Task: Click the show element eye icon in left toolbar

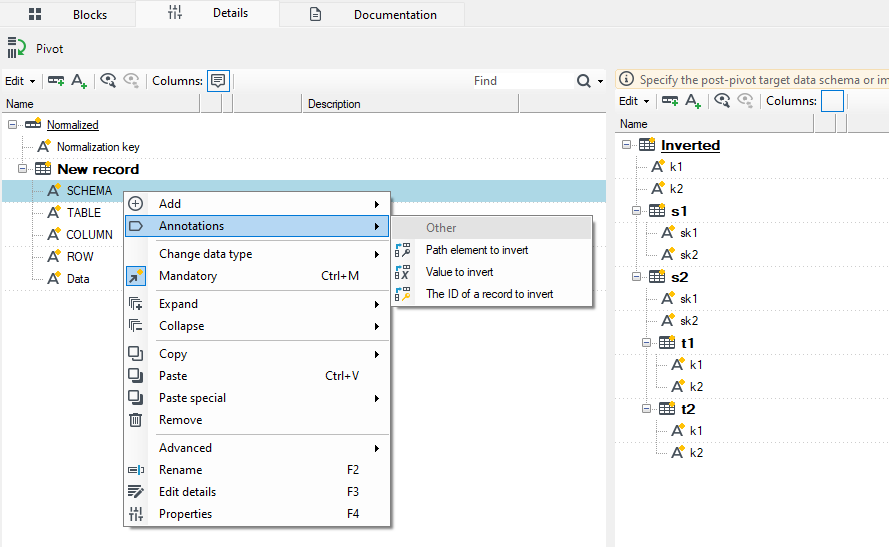Action: click(108, 81)
